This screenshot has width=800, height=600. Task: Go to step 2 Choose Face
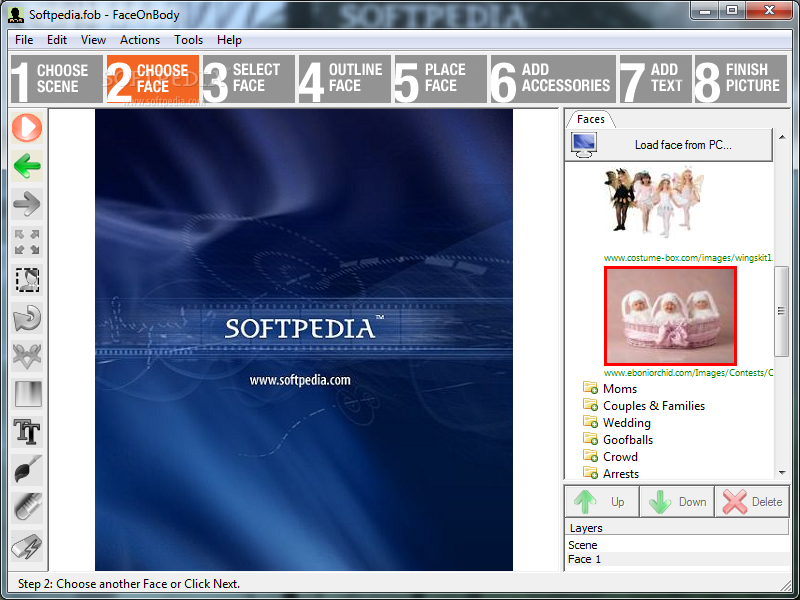coord(153,80)
